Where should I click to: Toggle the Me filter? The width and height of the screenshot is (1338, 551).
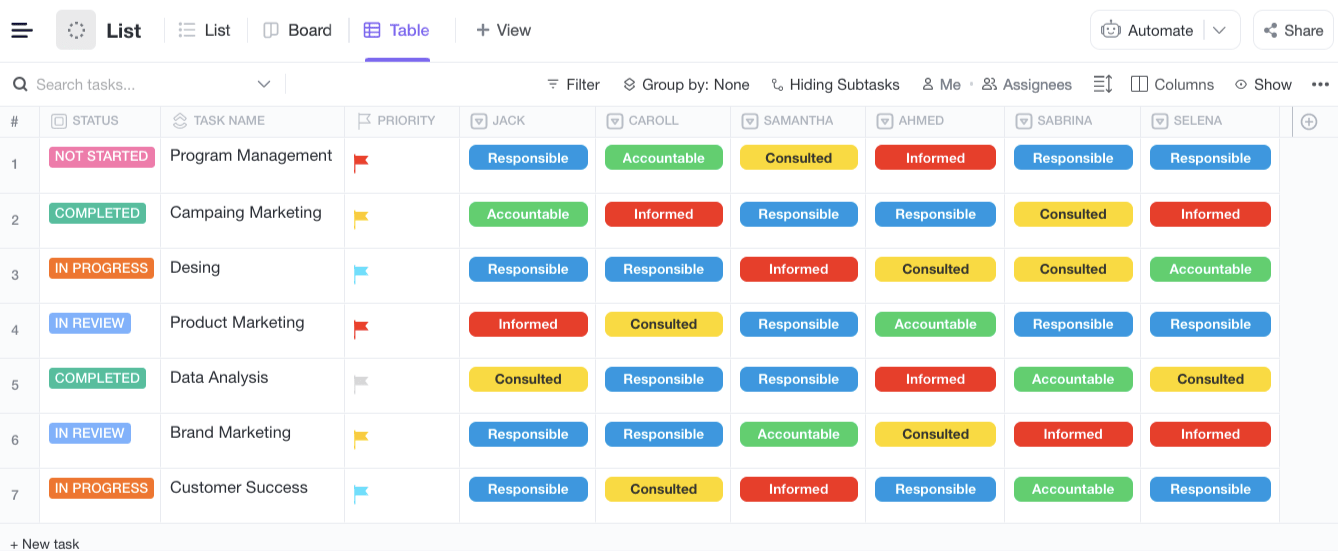click(x=941, y=85)
